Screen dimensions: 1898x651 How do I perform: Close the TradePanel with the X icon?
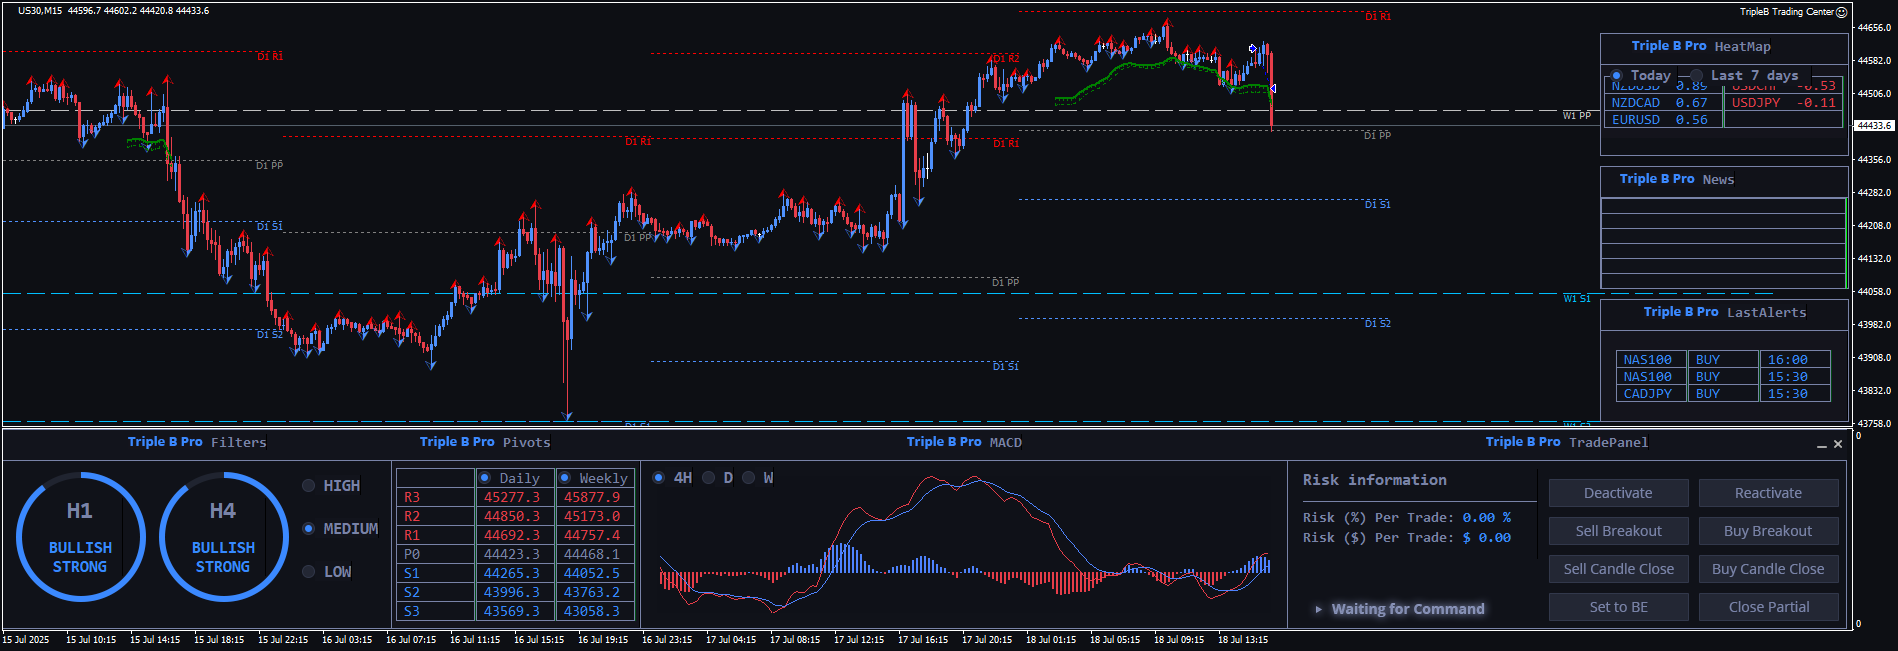tap(1838, 444)
